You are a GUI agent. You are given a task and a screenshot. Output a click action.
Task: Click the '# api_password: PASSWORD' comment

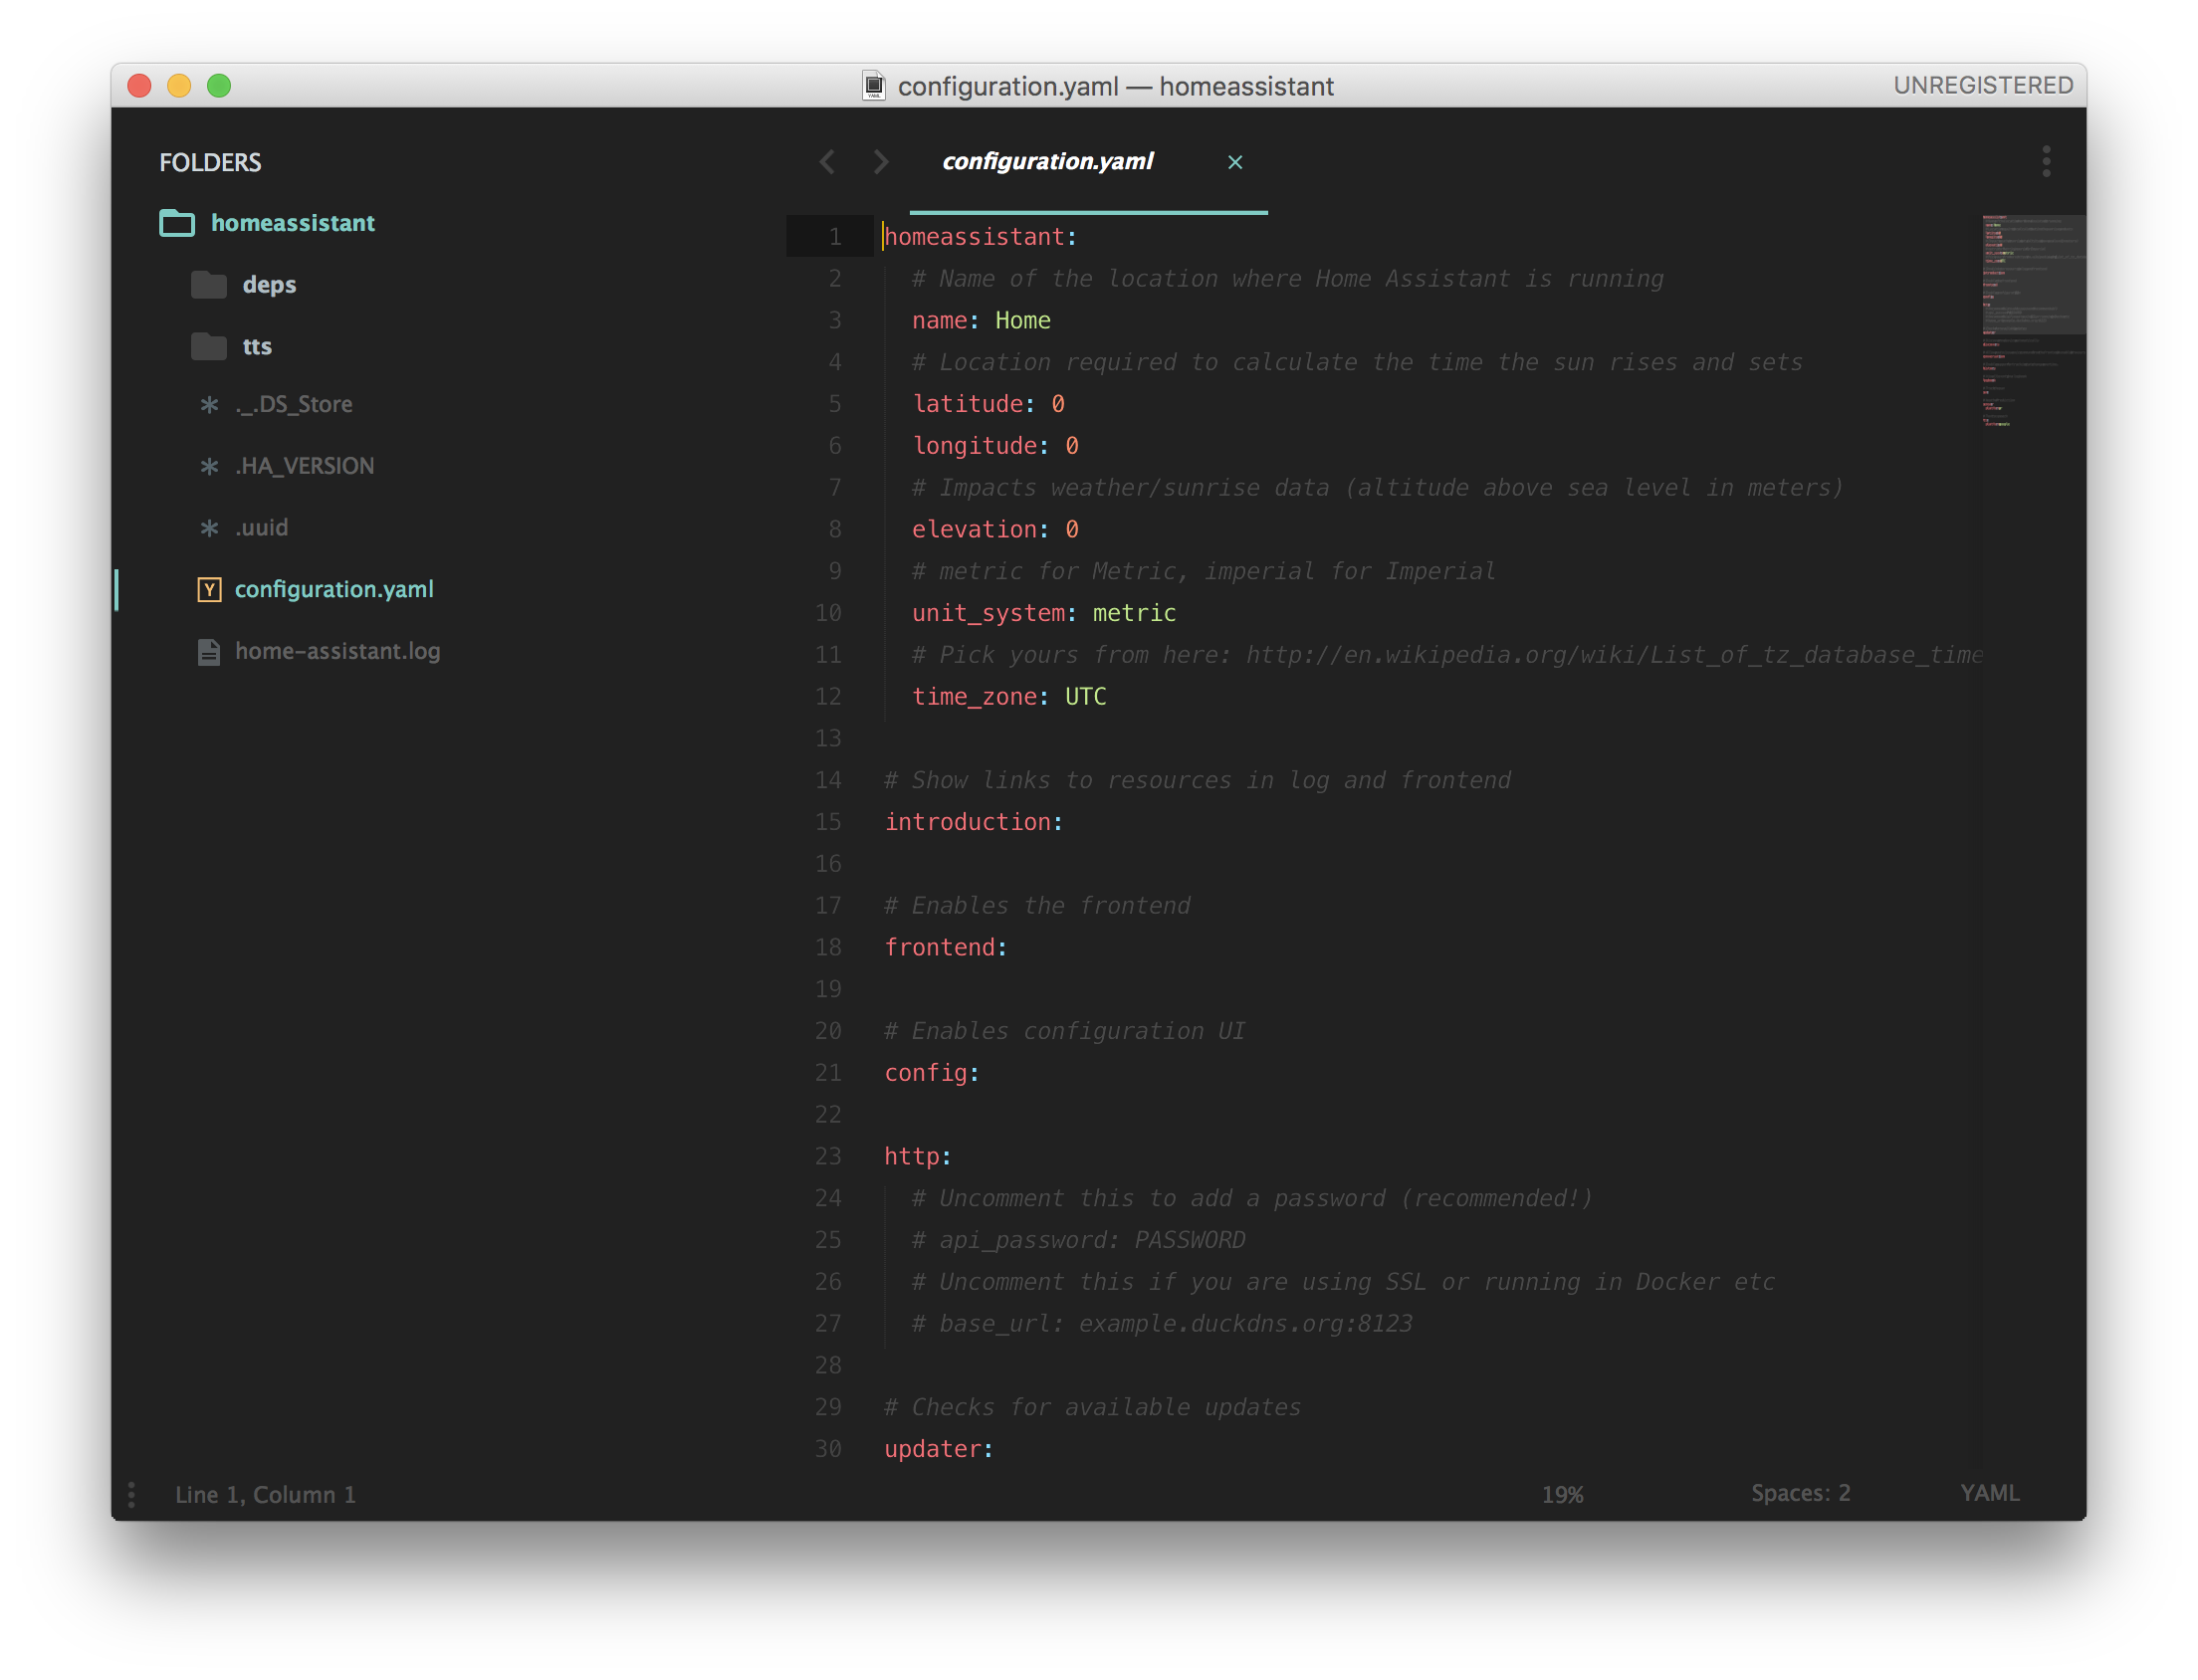tap(1079, 1240)
